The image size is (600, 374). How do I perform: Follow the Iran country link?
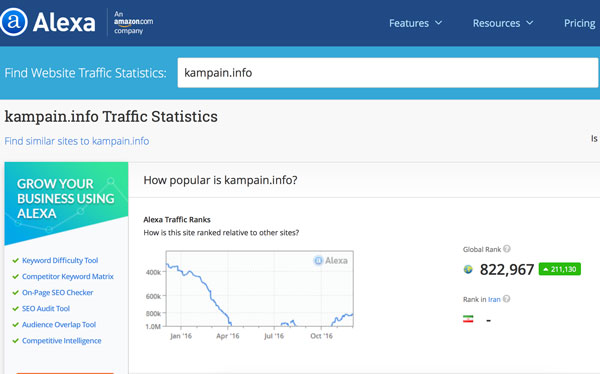pyautogui.click(x=494, y=299)
